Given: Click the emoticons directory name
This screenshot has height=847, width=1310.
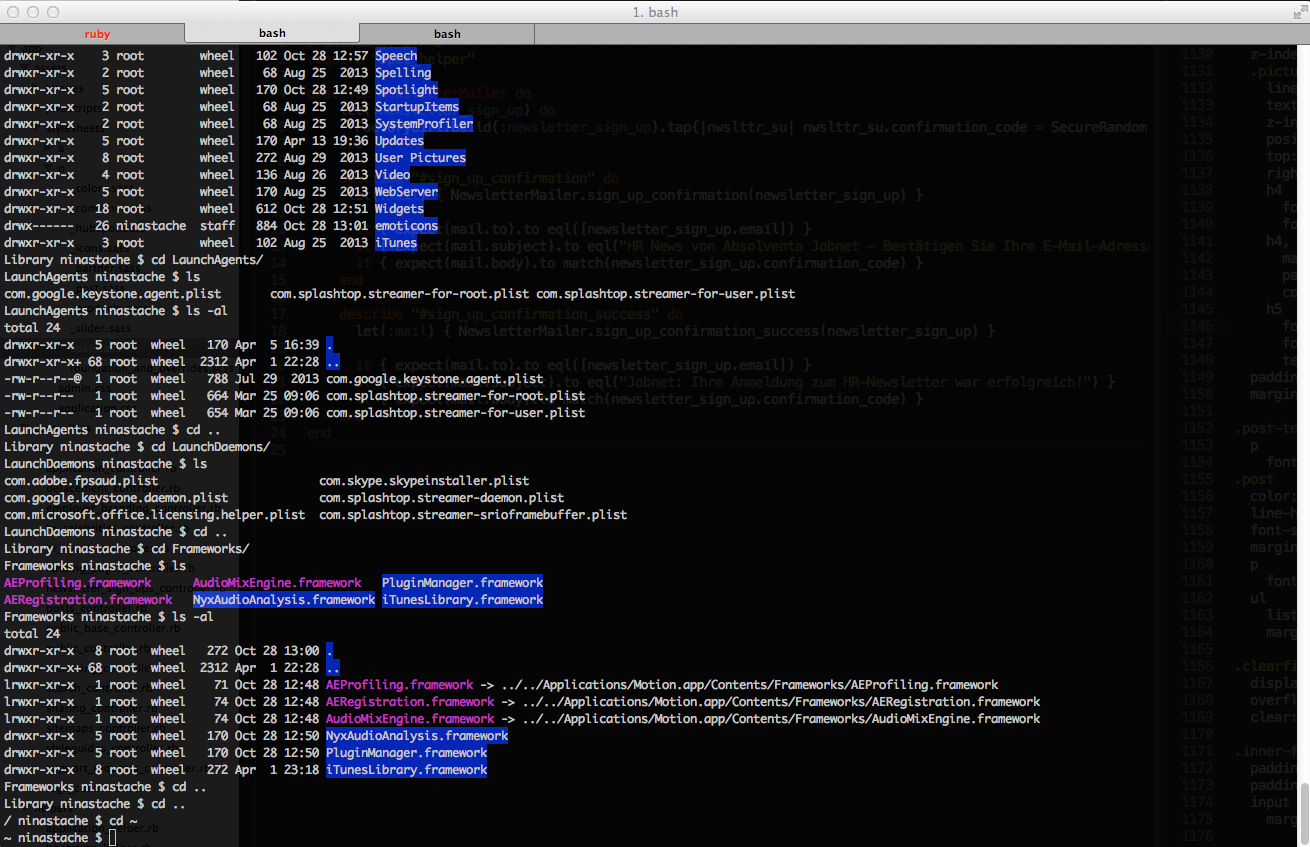Looking at the screenshot, I should tap(406, 226).
